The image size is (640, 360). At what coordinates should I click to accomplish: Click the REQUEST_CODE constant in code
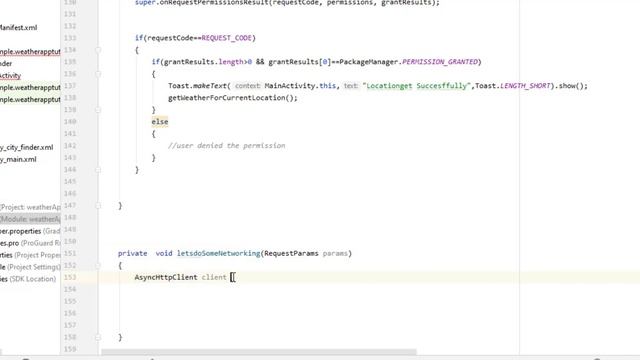tap(227, 38)
